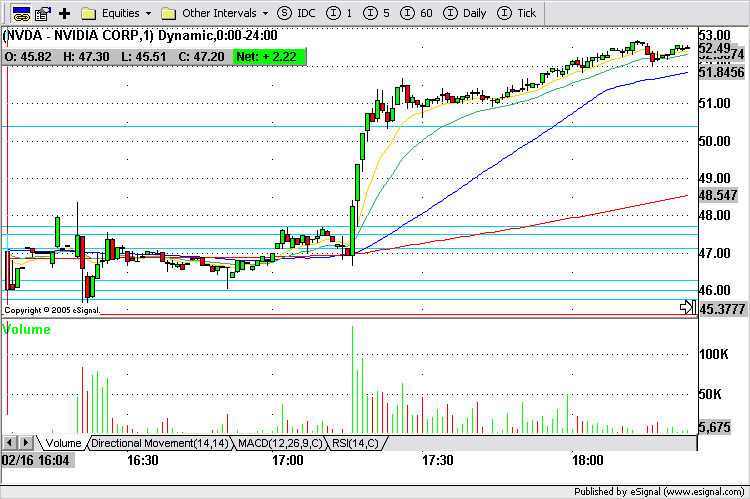Click the 45.3777 price marker

pyautogui.click(x=722, y=309)
